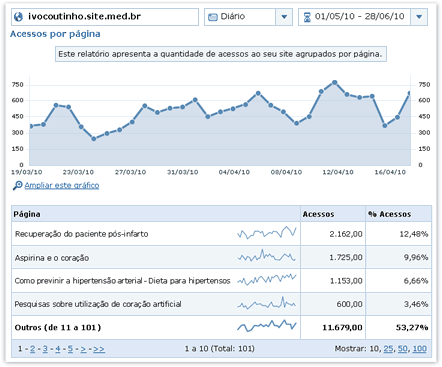Image resolution: width=442 pixels, height=367 pixels.
Task: Click the percentage 12,48%
Action: click(414, 234)
